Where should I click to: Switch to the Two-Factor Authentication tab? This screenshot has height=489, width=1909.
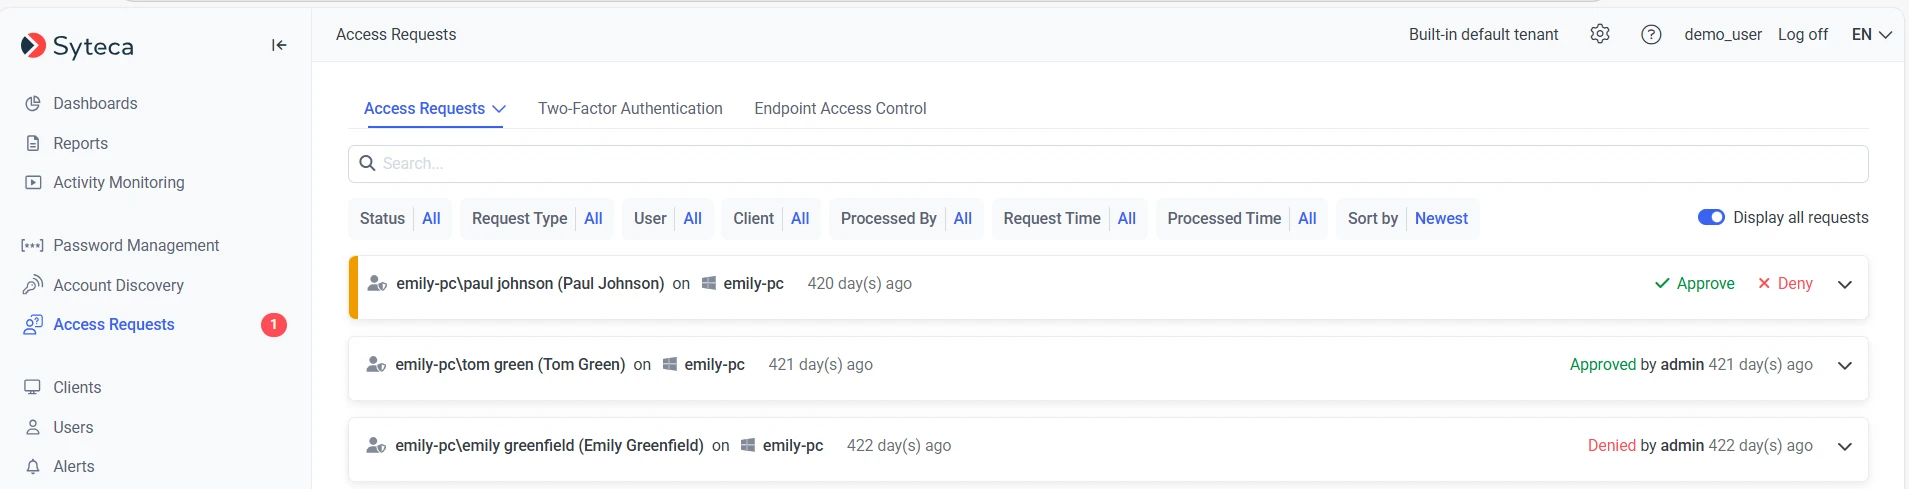click(630, 108)
